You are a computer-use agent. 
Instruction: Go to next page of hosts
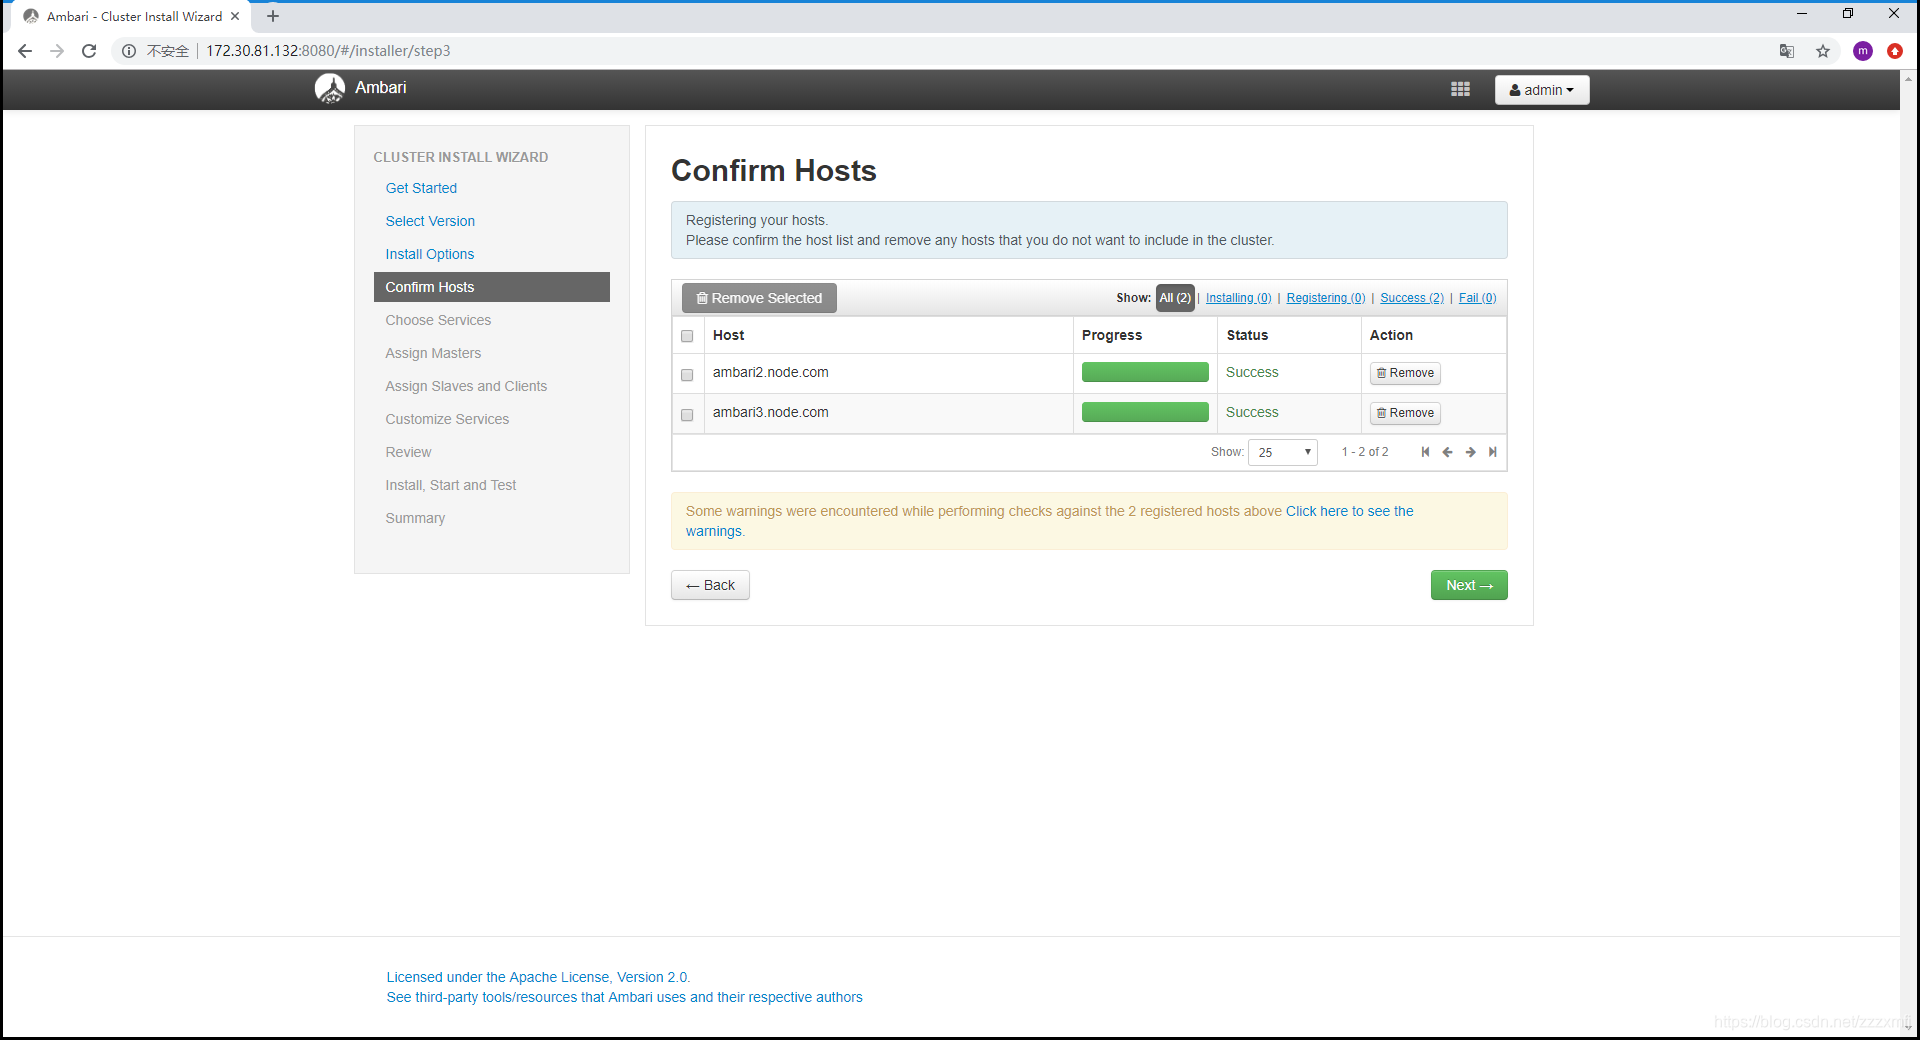click(1470, 452)
